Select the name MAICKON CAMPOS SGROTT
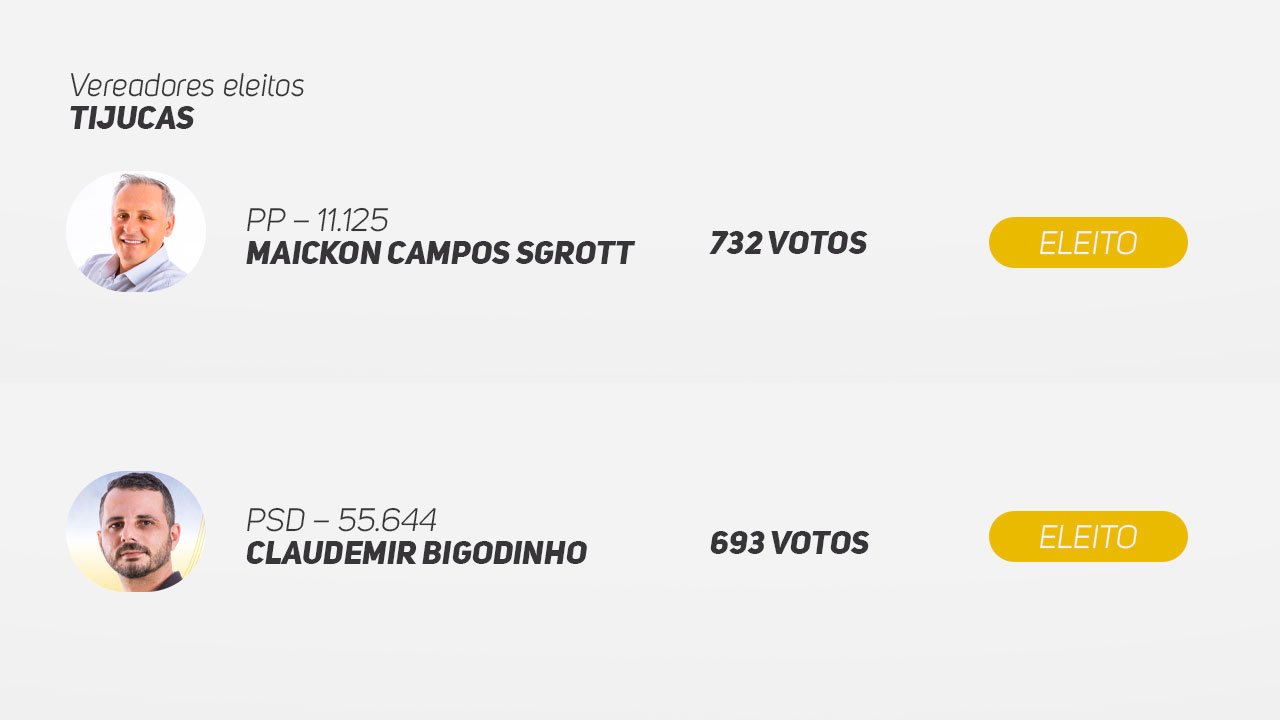The height and width of the screenshot is (720, 1280). click(440, 254)
